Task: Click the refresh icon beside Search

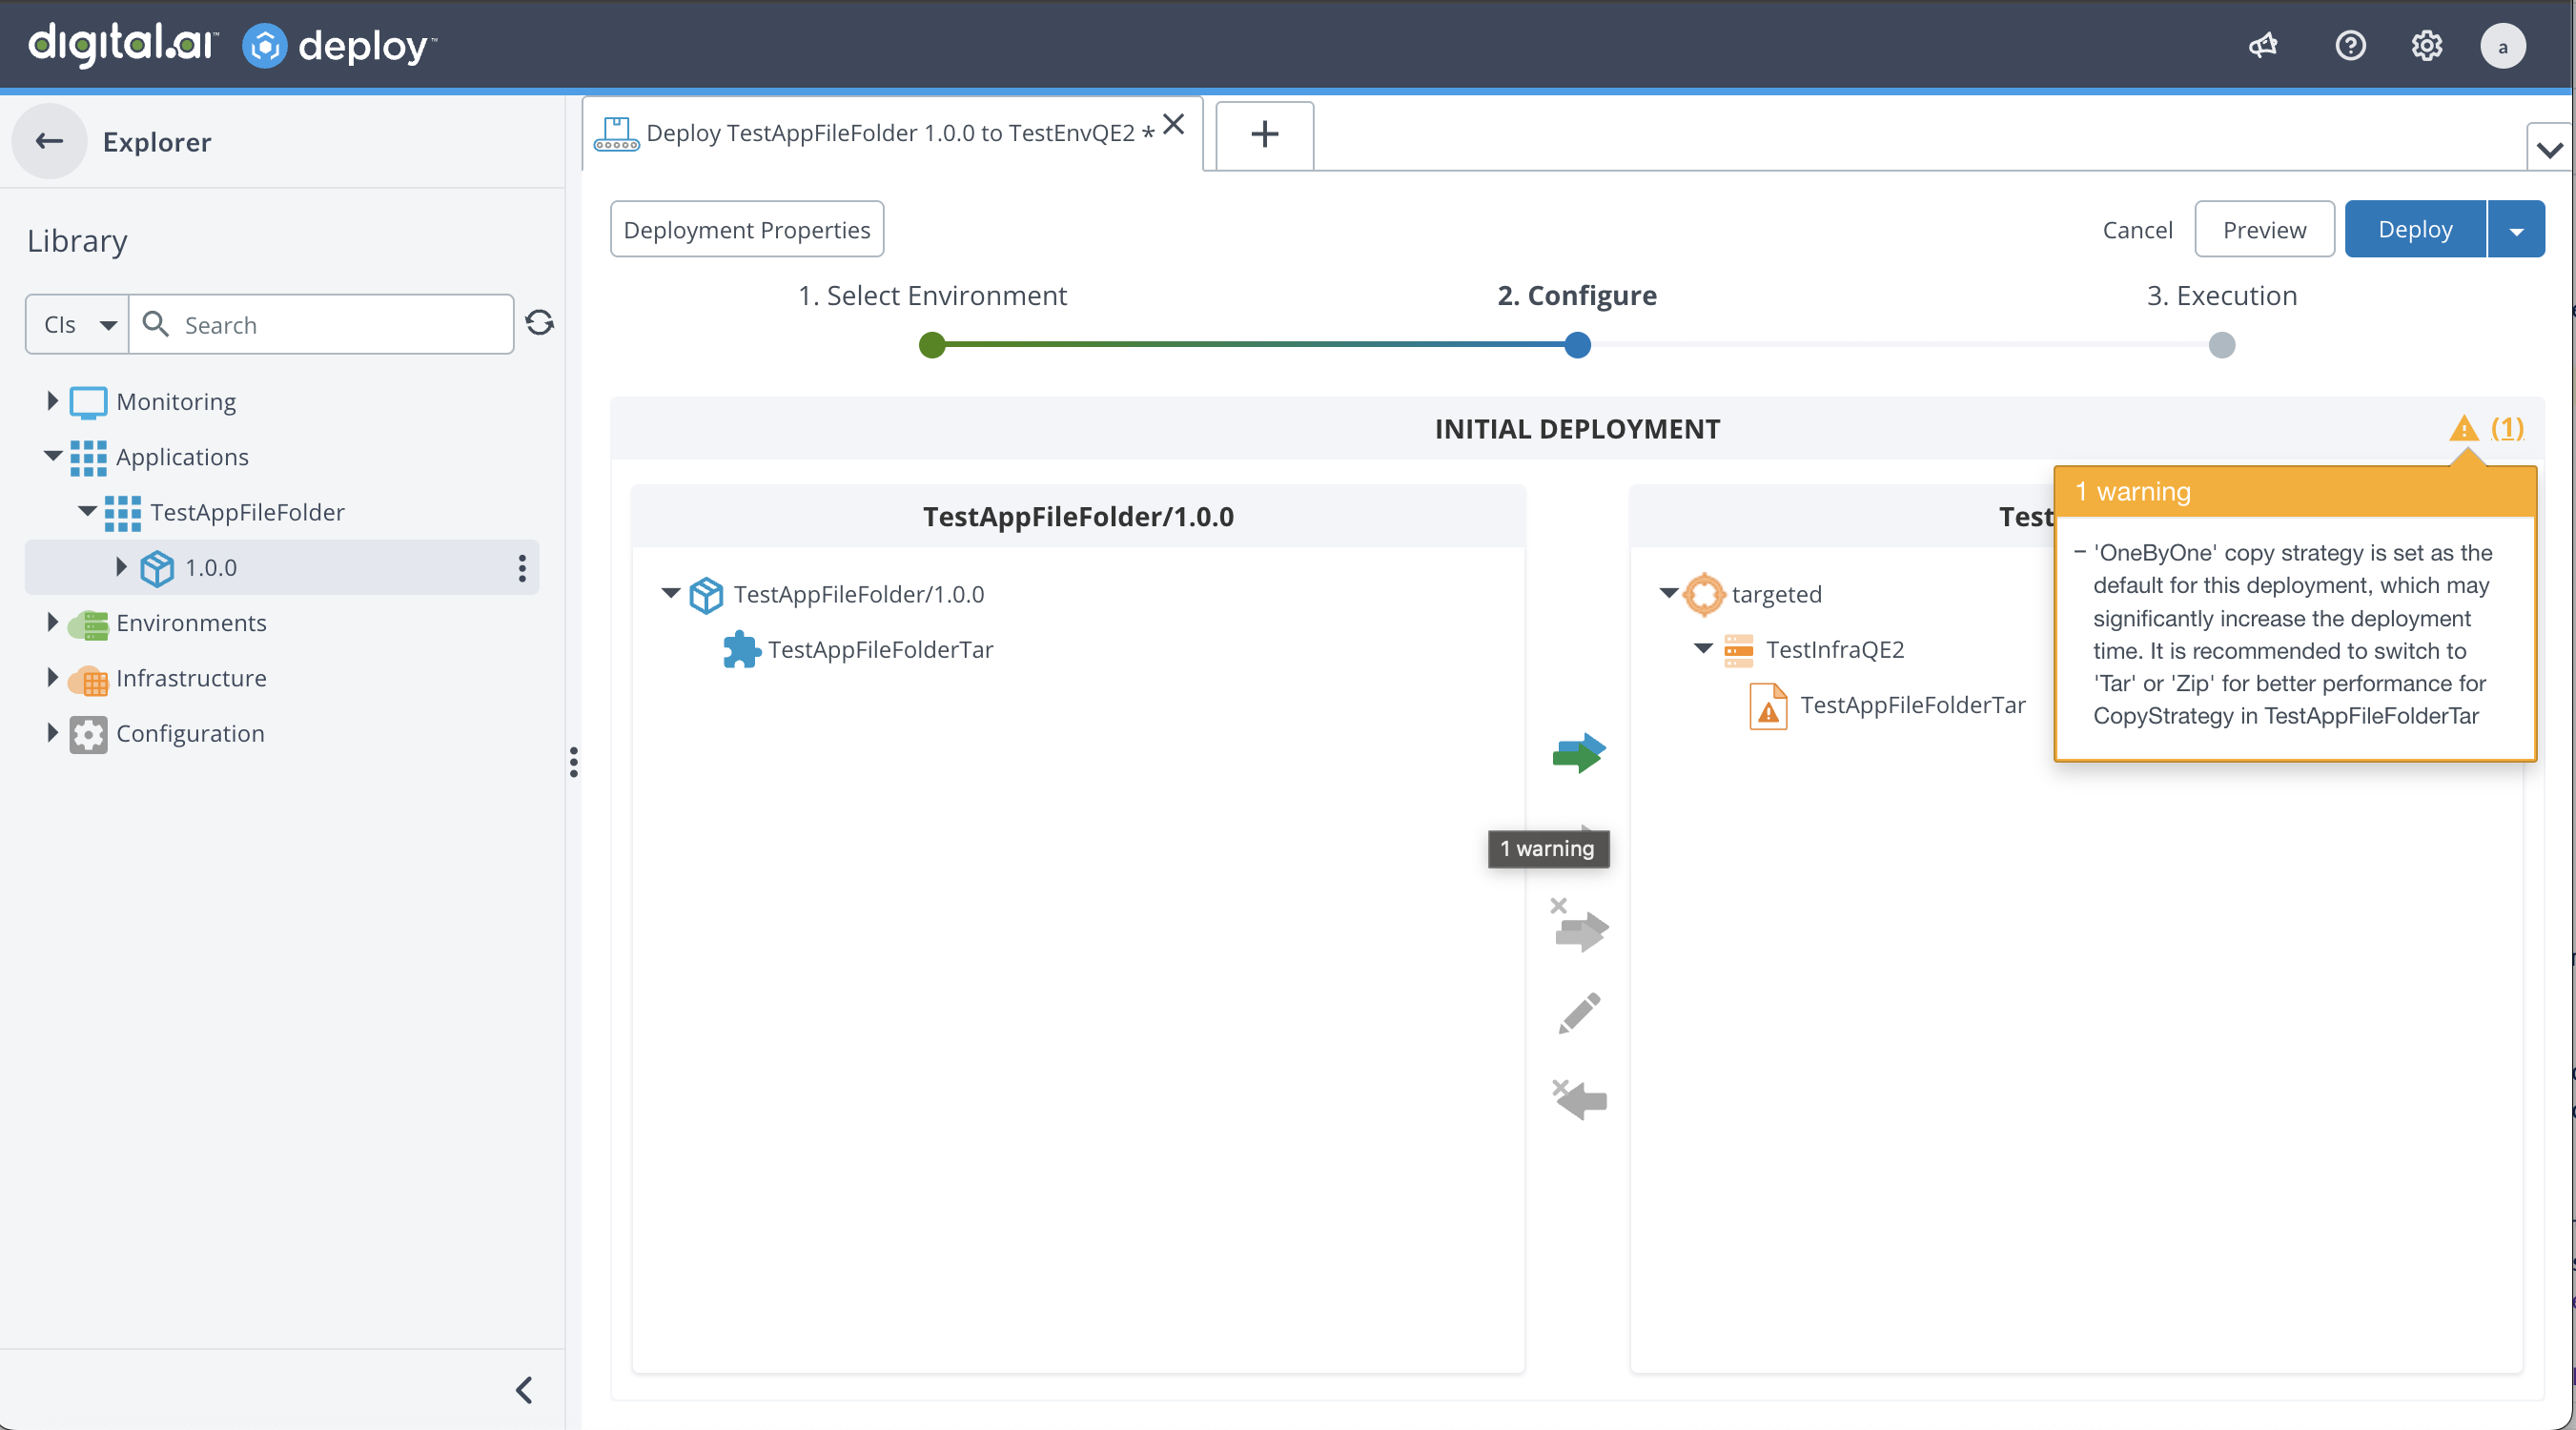Action: coord(540,323)
